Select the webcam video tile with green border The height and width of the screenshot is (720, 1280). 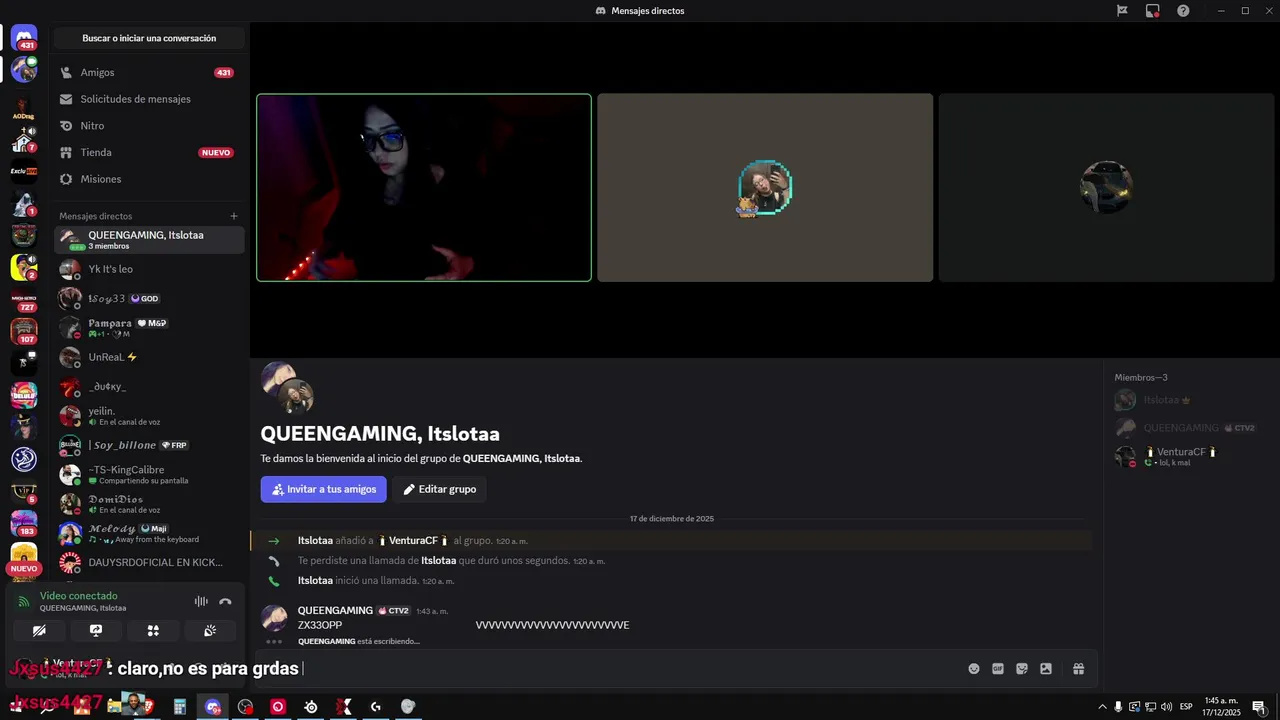tap(424, 188)
